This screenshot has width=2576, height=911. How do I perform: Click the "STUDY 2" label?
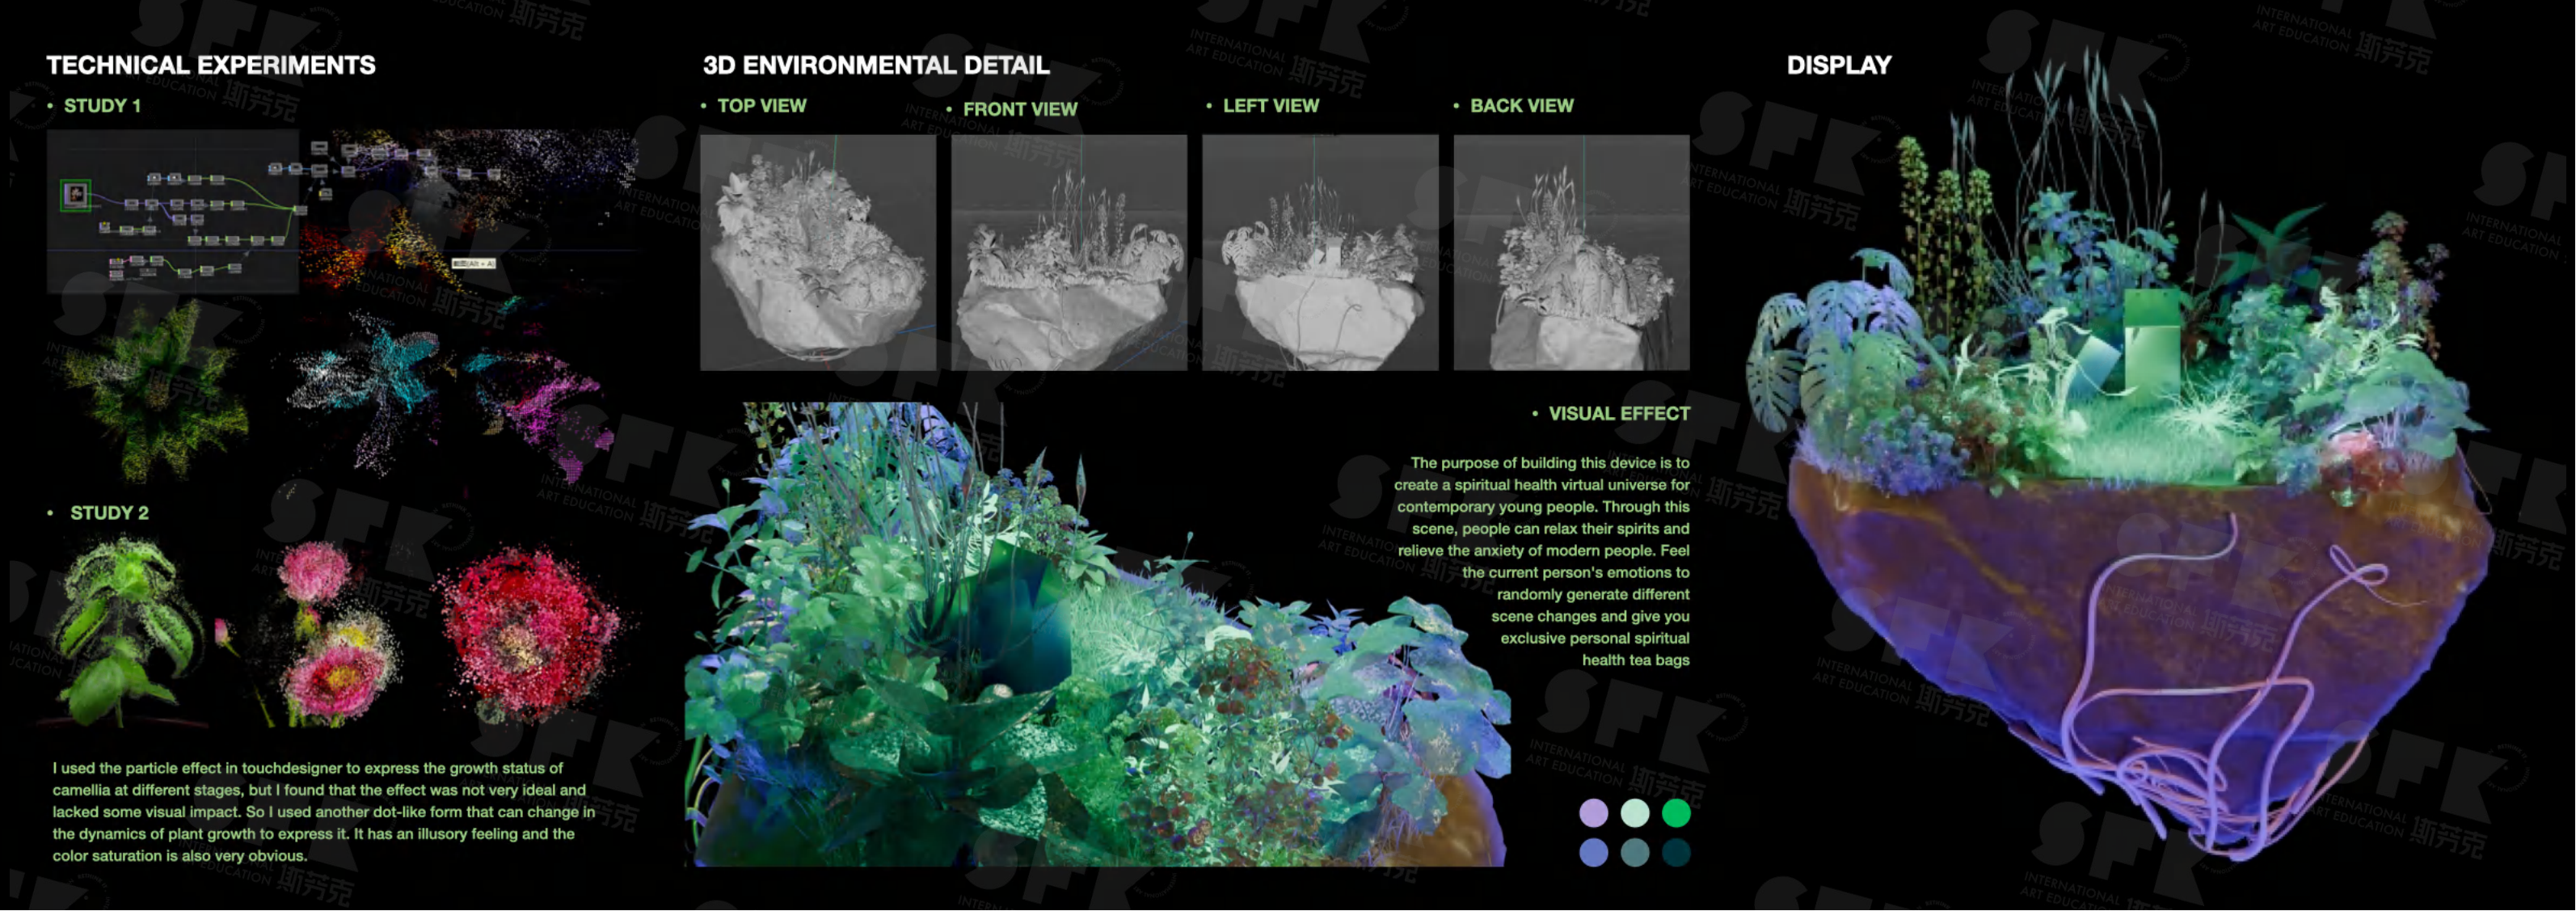tap(109, 513)
